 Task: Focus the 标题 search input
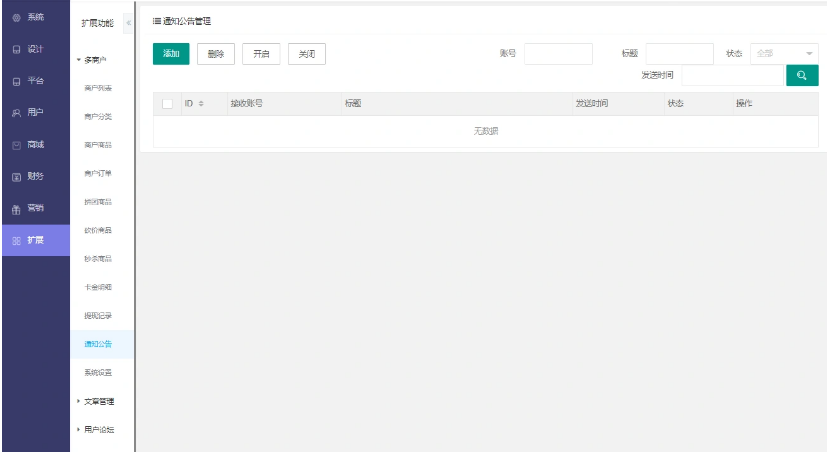click(679, 54)
